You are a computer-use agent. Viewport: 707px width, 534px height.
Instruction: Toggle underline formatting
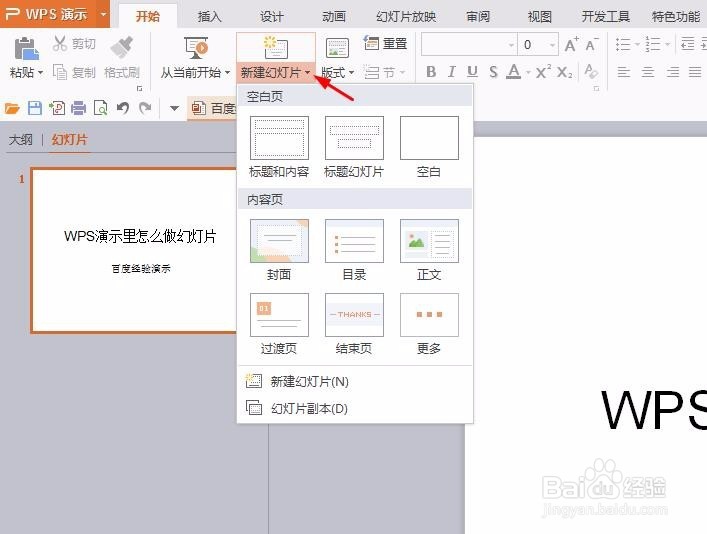coord(472,72)
